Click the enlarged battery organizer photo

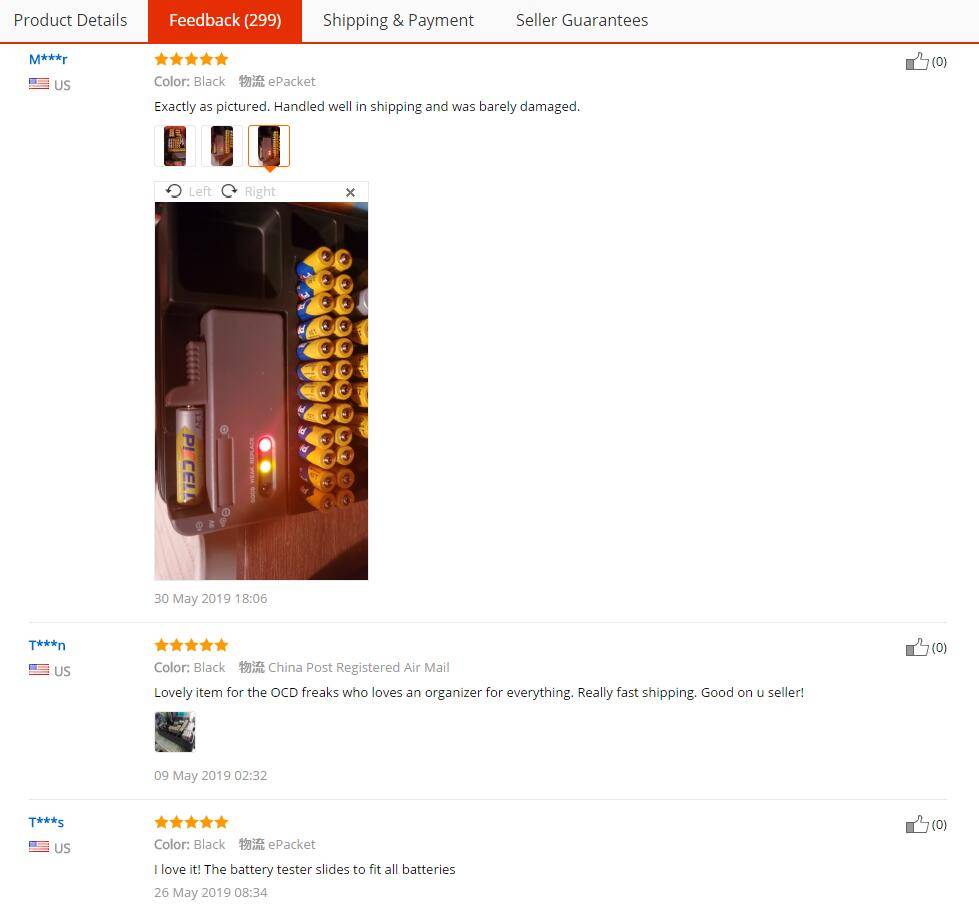[261, 391]
